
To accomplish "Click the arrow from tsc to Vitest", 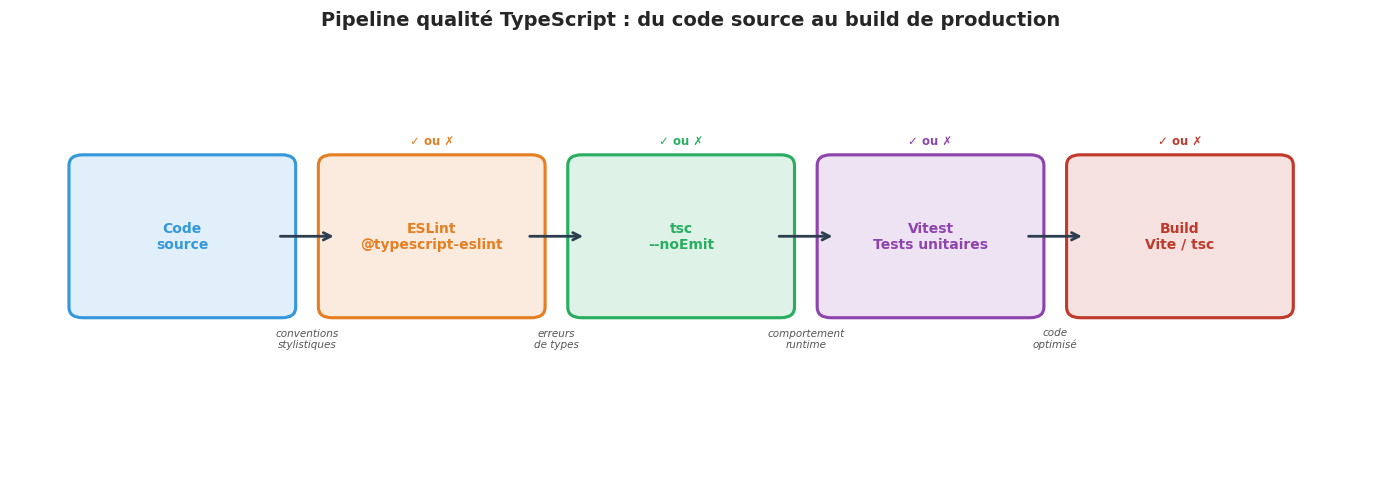I will coord(805,237).
